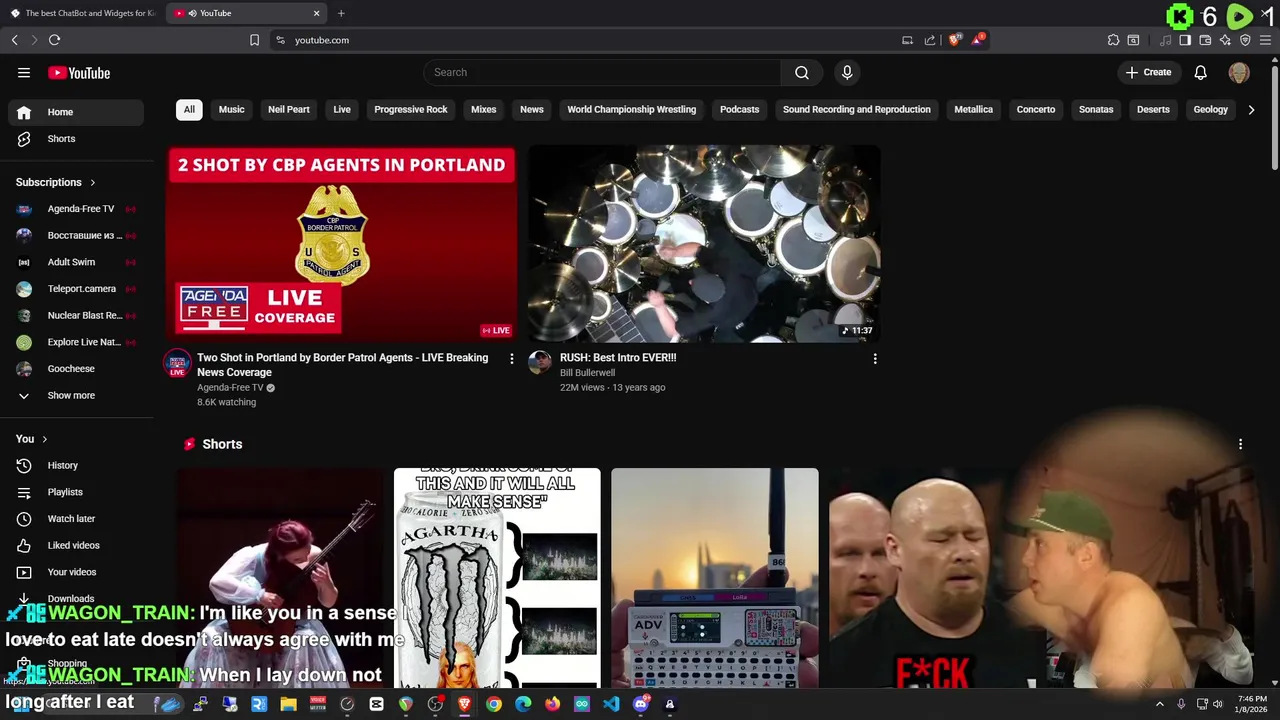The image size is (1280, 720).
Task: Open Brave main menu icon
Action: [1265, 40]
